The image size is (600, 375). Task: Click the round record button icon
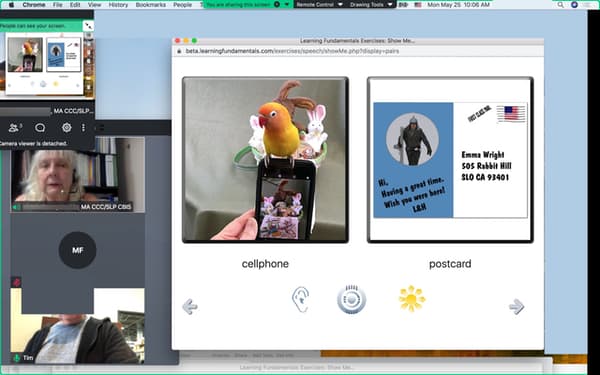tap(351, 299)
